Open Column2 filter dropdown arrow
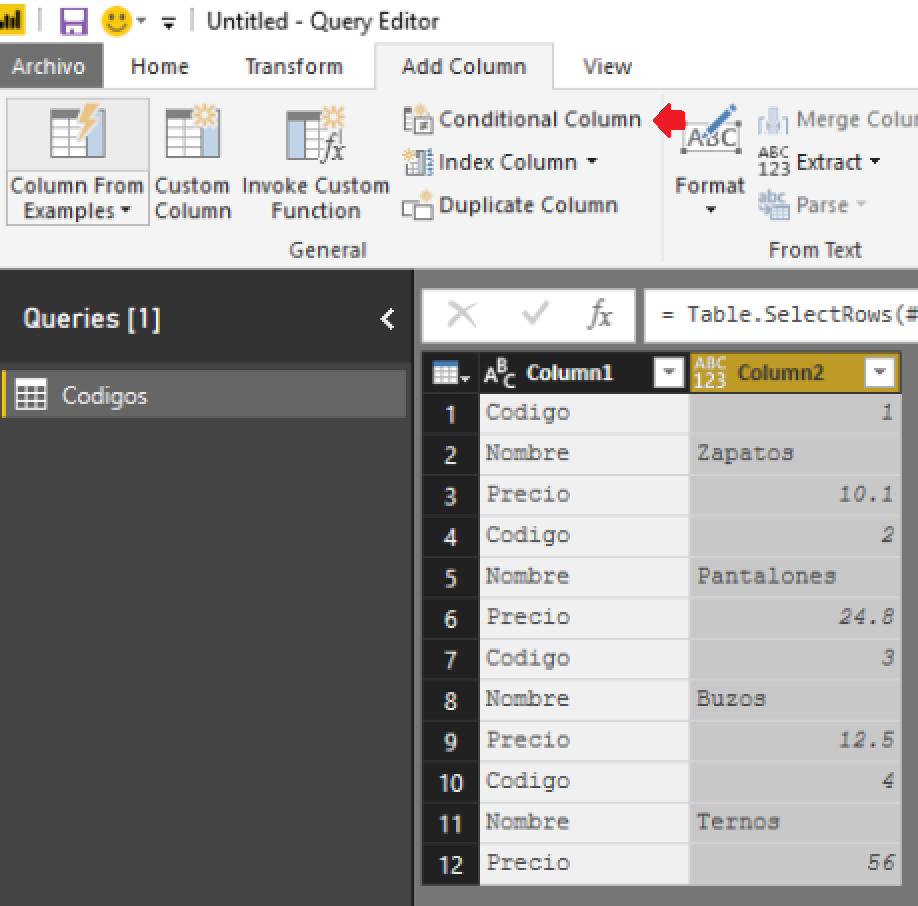This screenshot has height=906, width=918. (880, 371)
